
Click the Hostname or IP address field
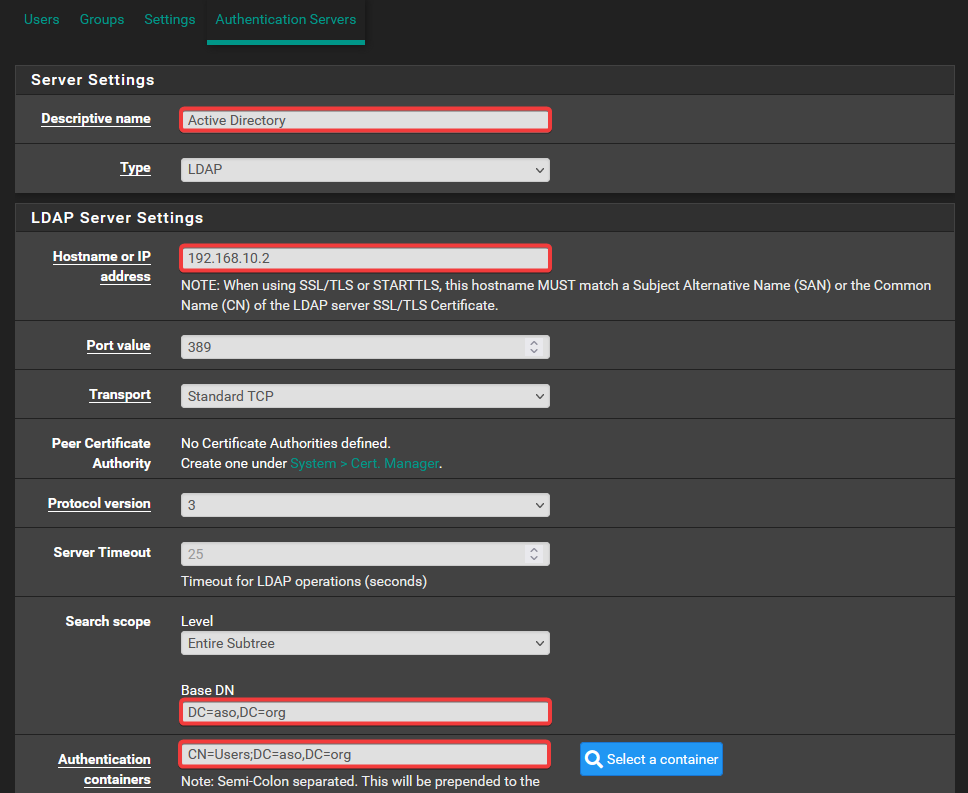point(365,258)
